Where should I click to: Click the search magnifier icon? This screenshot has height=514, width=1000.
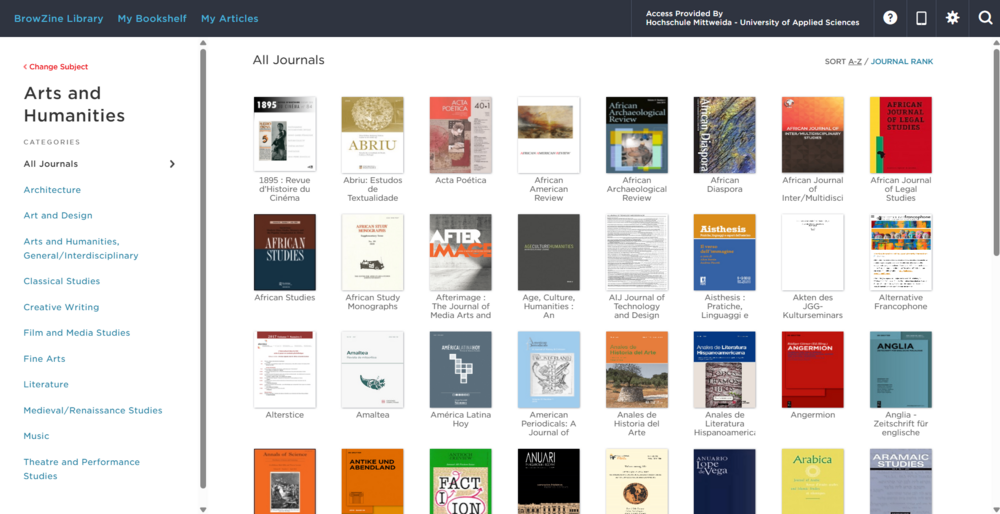point(985,18)
